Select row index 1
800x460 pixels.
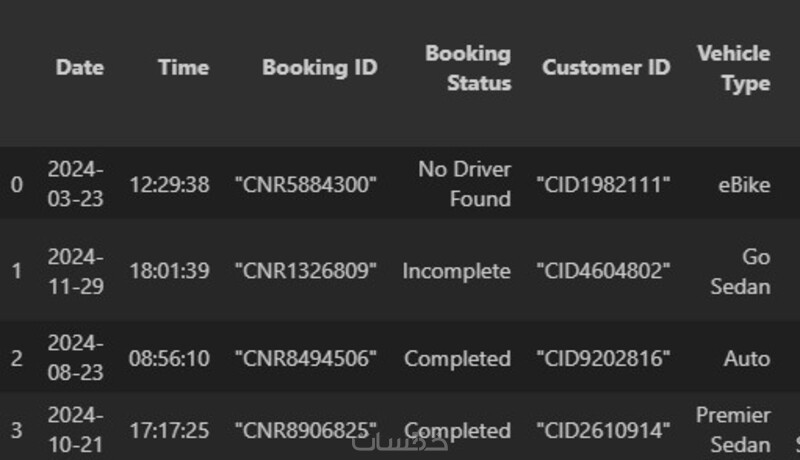point(16,271)
